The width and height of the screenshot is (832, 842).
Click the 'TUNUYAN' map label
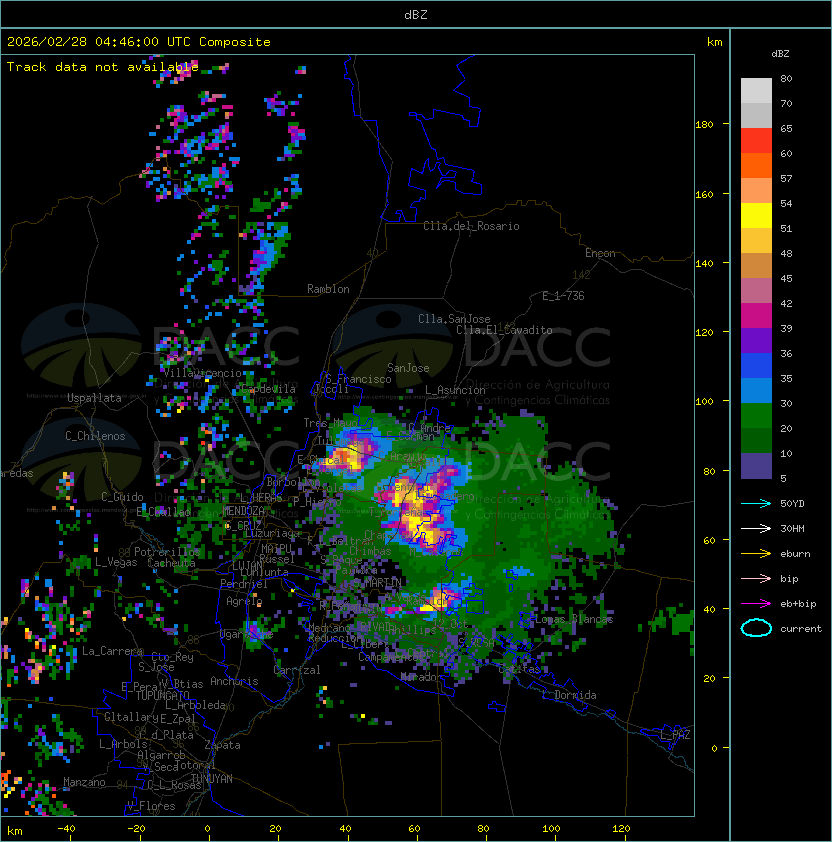pyautogui.click(x=212, y=779)
